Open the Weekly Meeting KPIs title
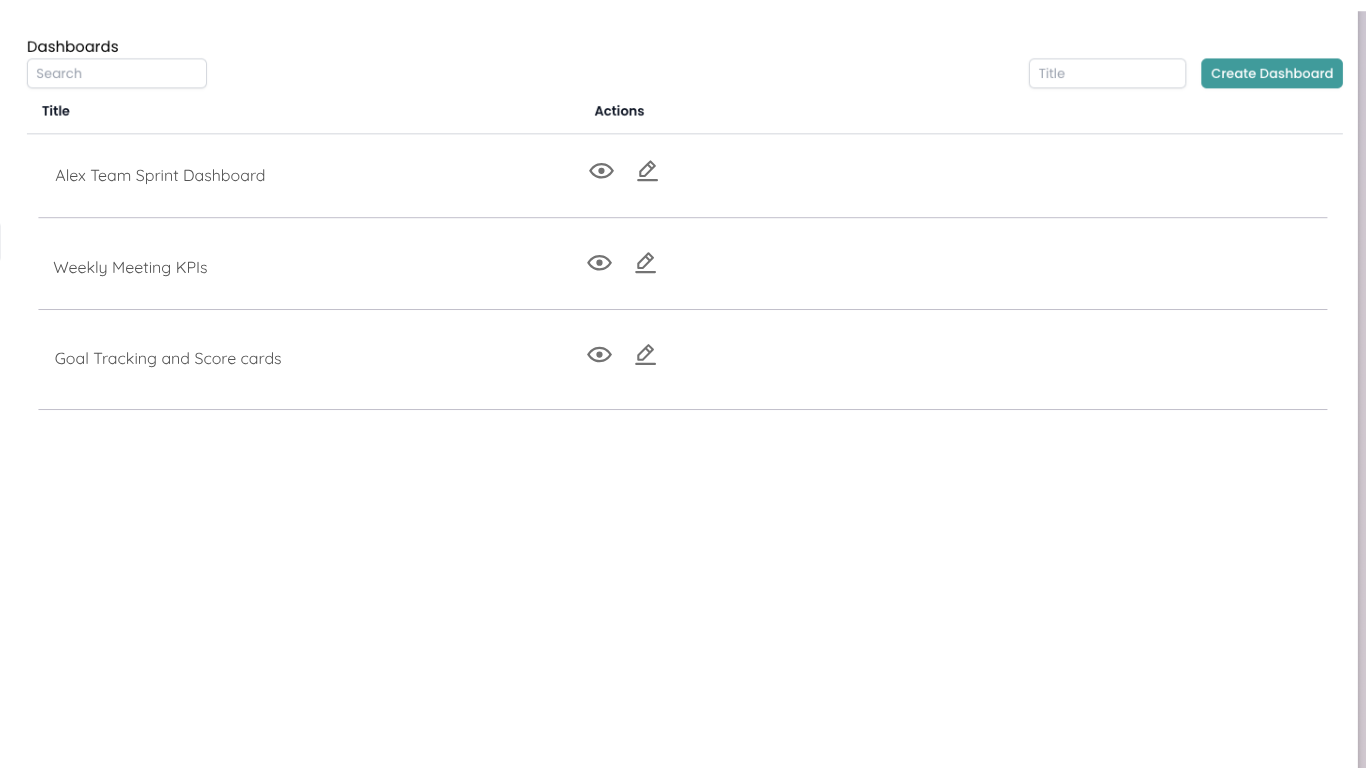The image size is (1366, 768). point(130,268)
